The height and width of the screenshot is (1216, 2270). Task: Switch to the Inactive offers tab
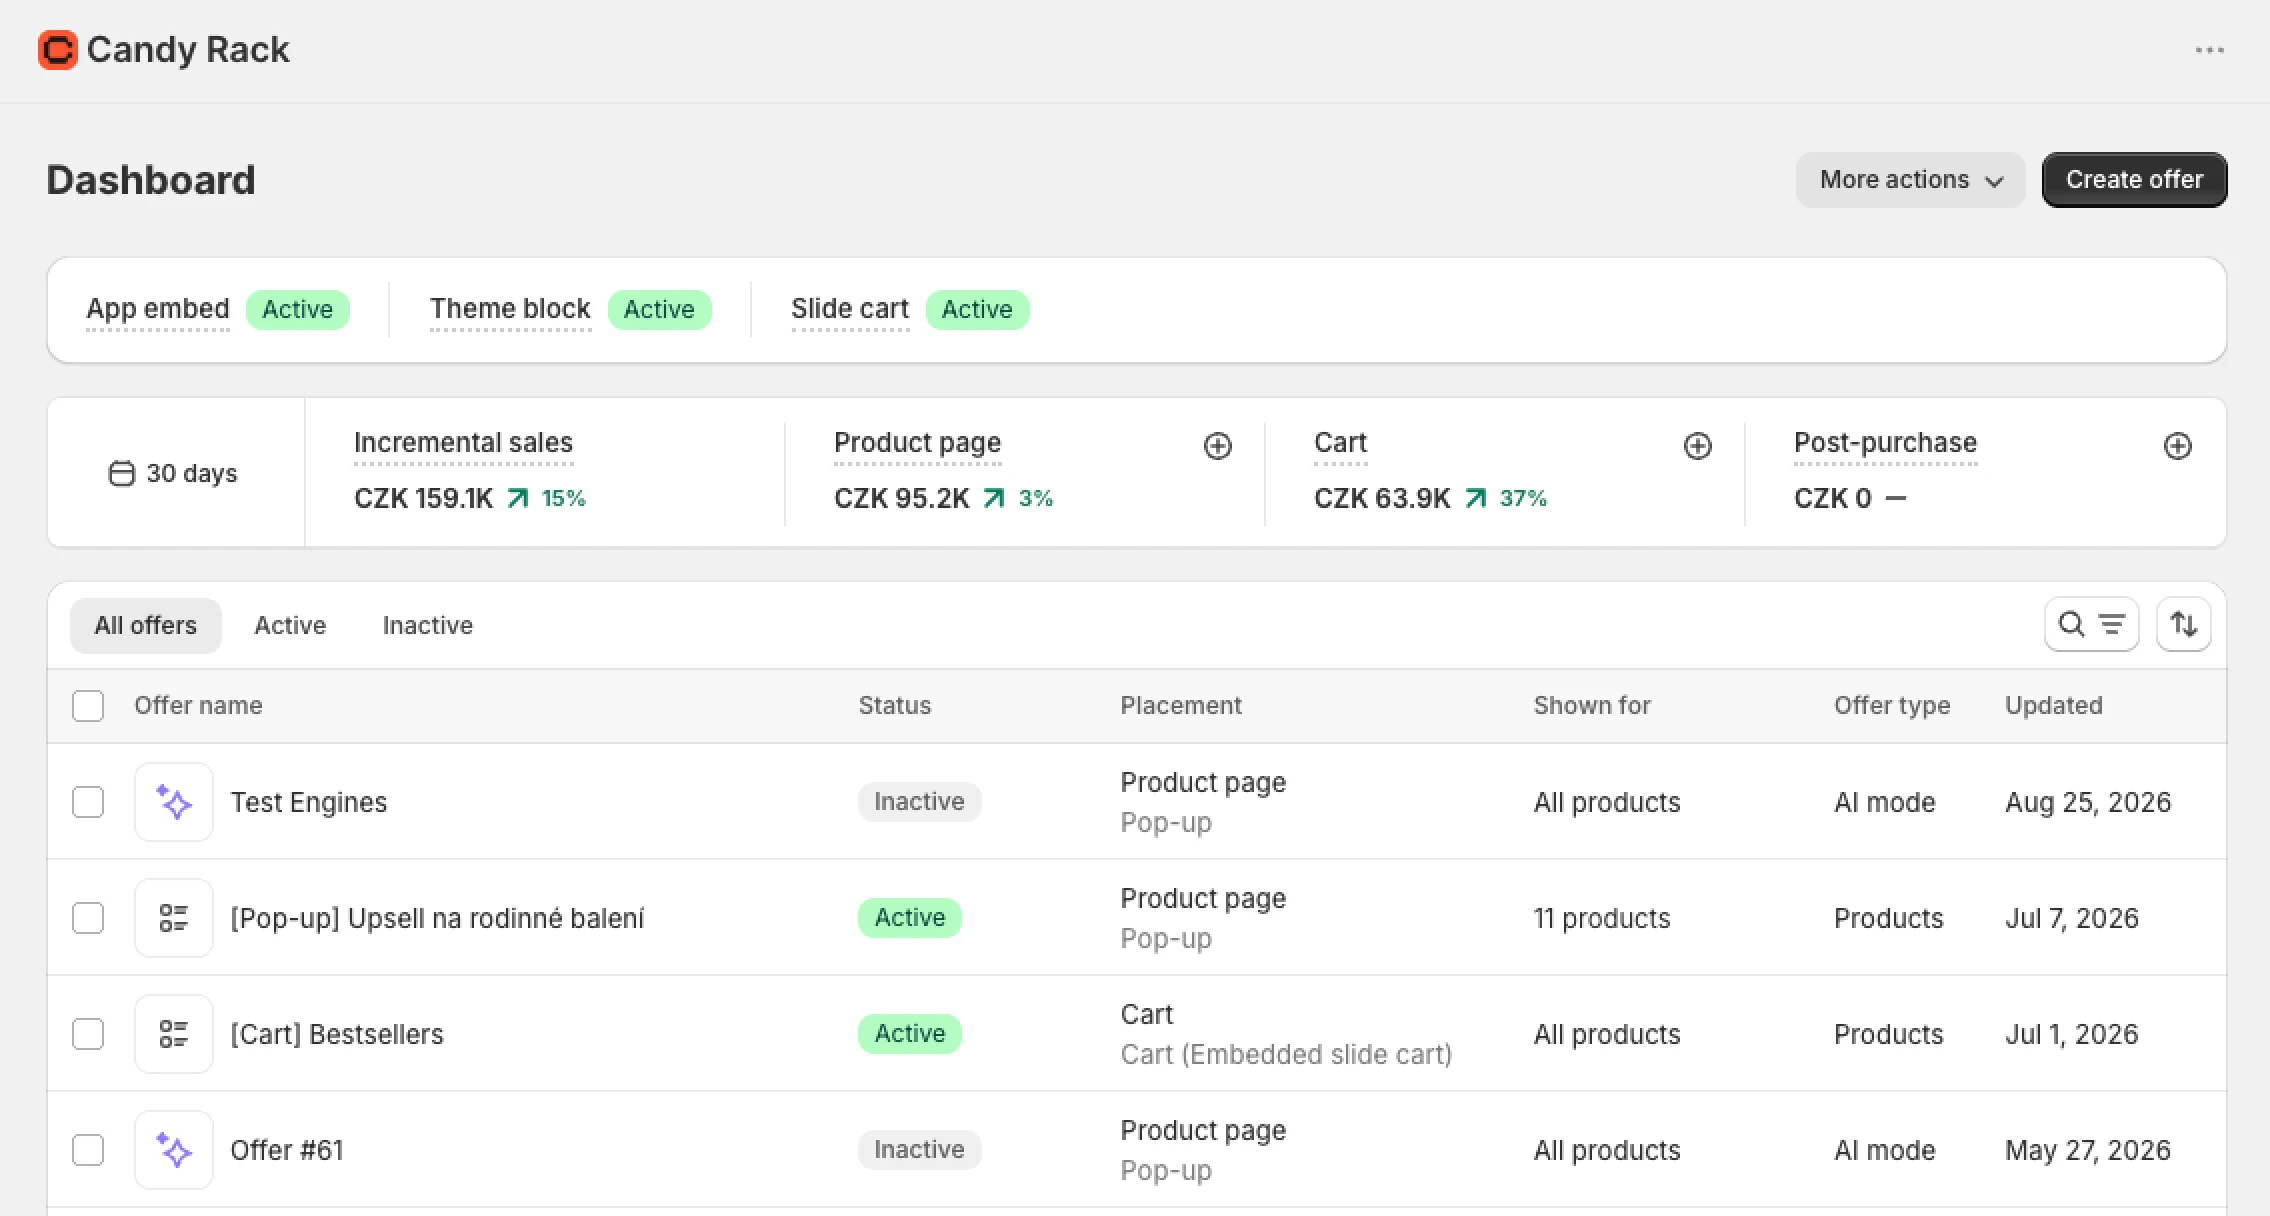tap(428, 626)
